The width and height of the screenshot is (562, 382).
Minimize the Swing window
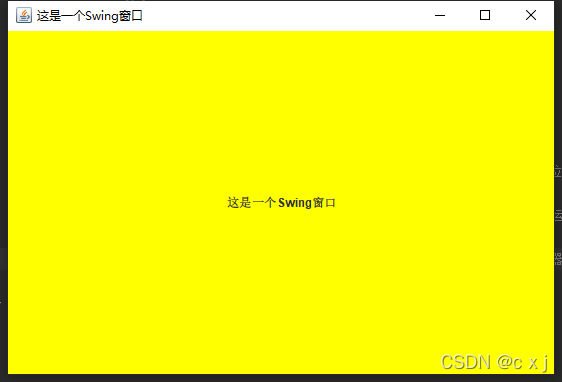click(440, 15)
